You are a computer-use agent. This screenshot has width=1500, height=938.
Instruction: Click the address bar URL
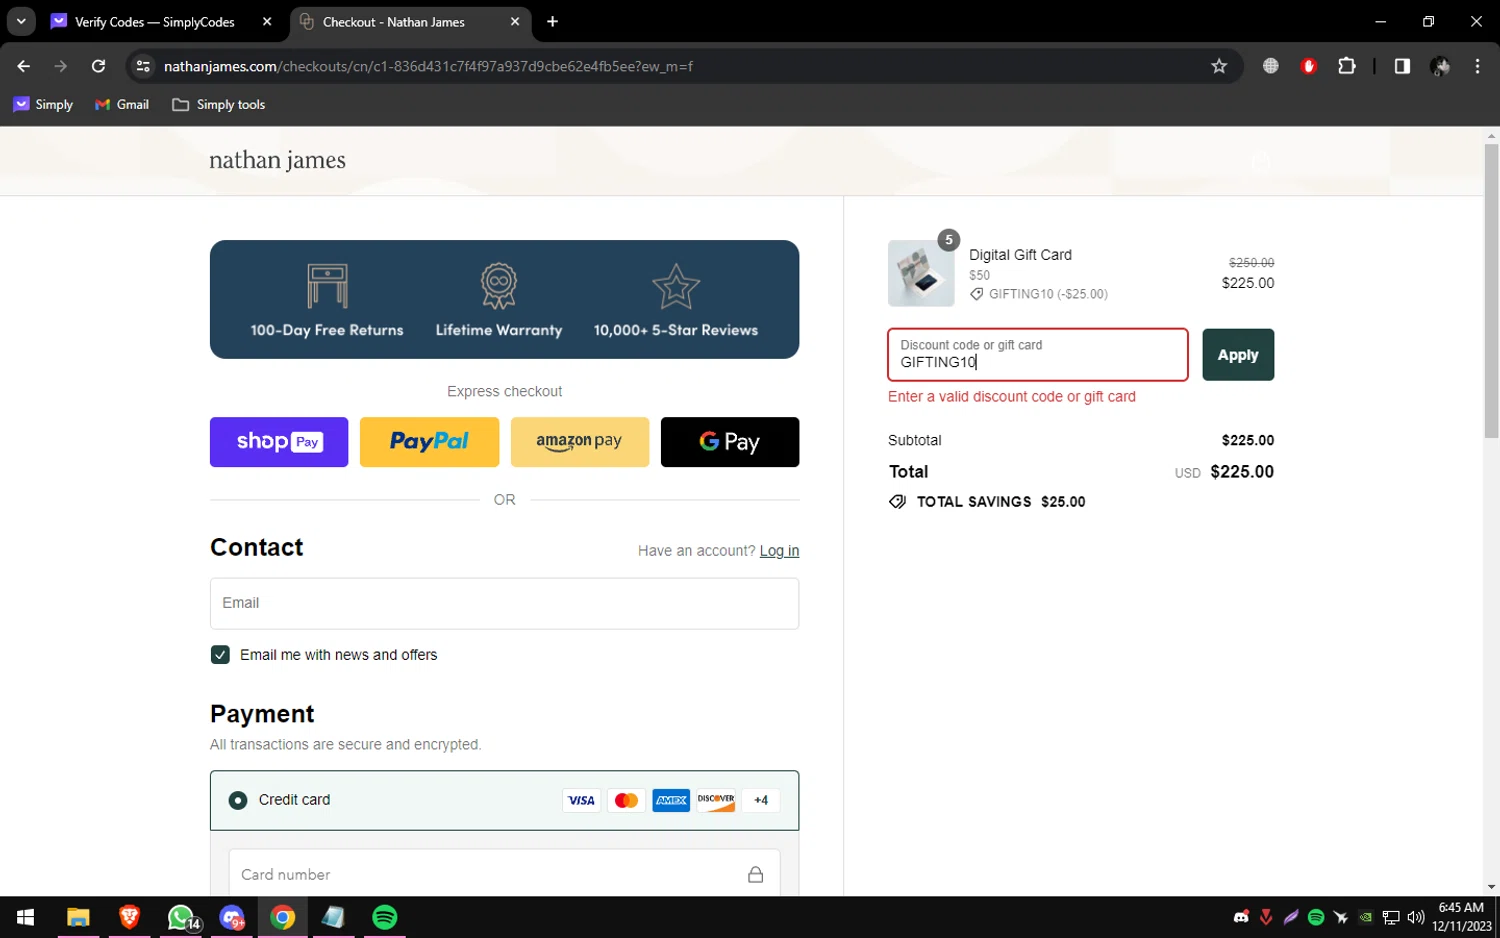pyautogui.click(x=428, y=66)
